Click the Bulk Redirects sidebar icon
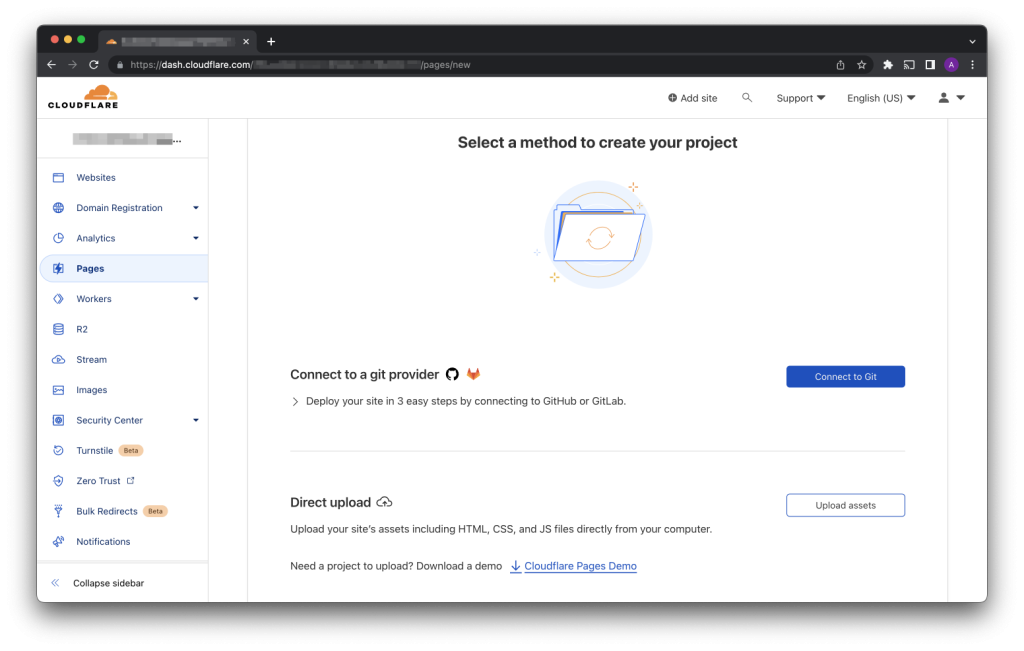 coord(58,511)
